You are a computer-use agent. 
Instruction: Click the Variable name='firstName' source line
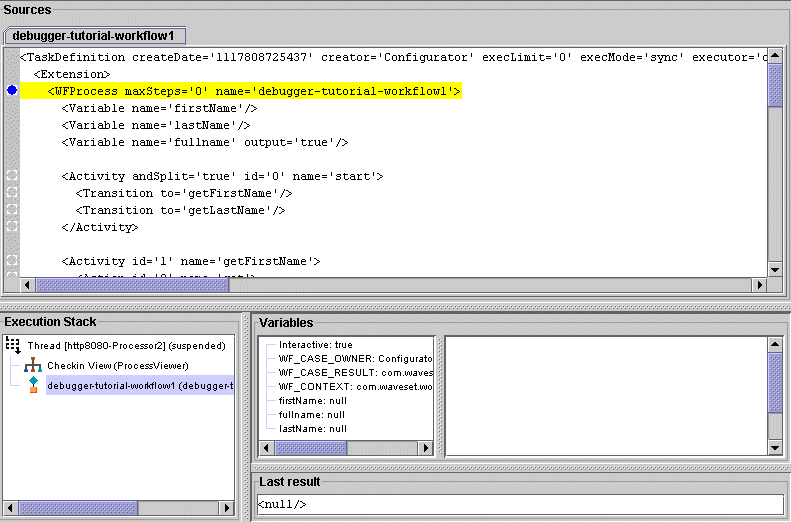coord(159,108)
